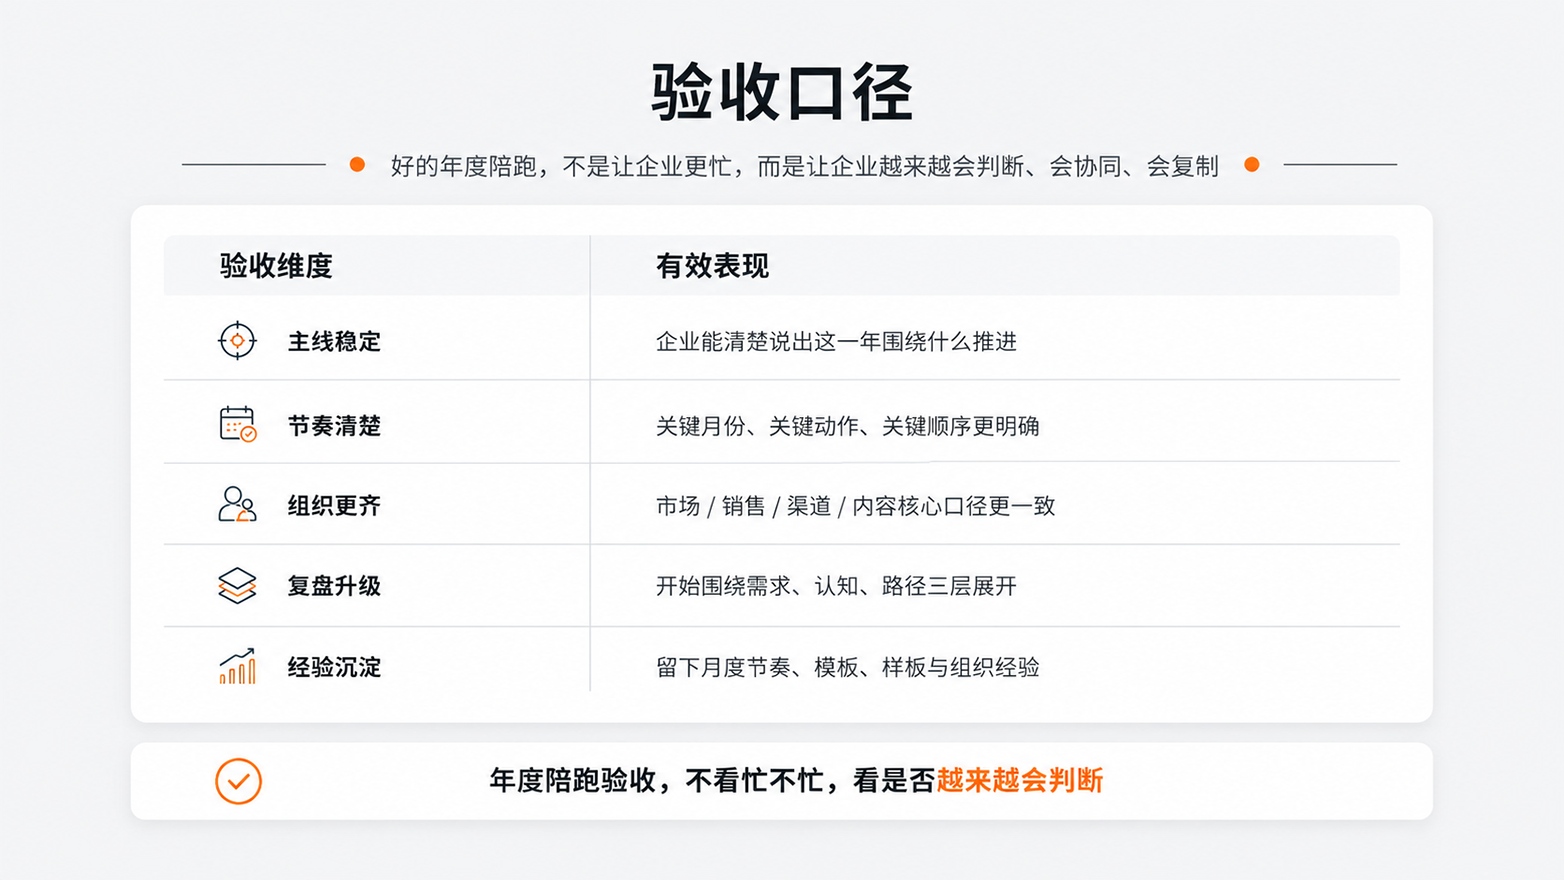1564x880 pixels.
Task: Click the orange dot left of subtitle
Action: pos(357,164)
